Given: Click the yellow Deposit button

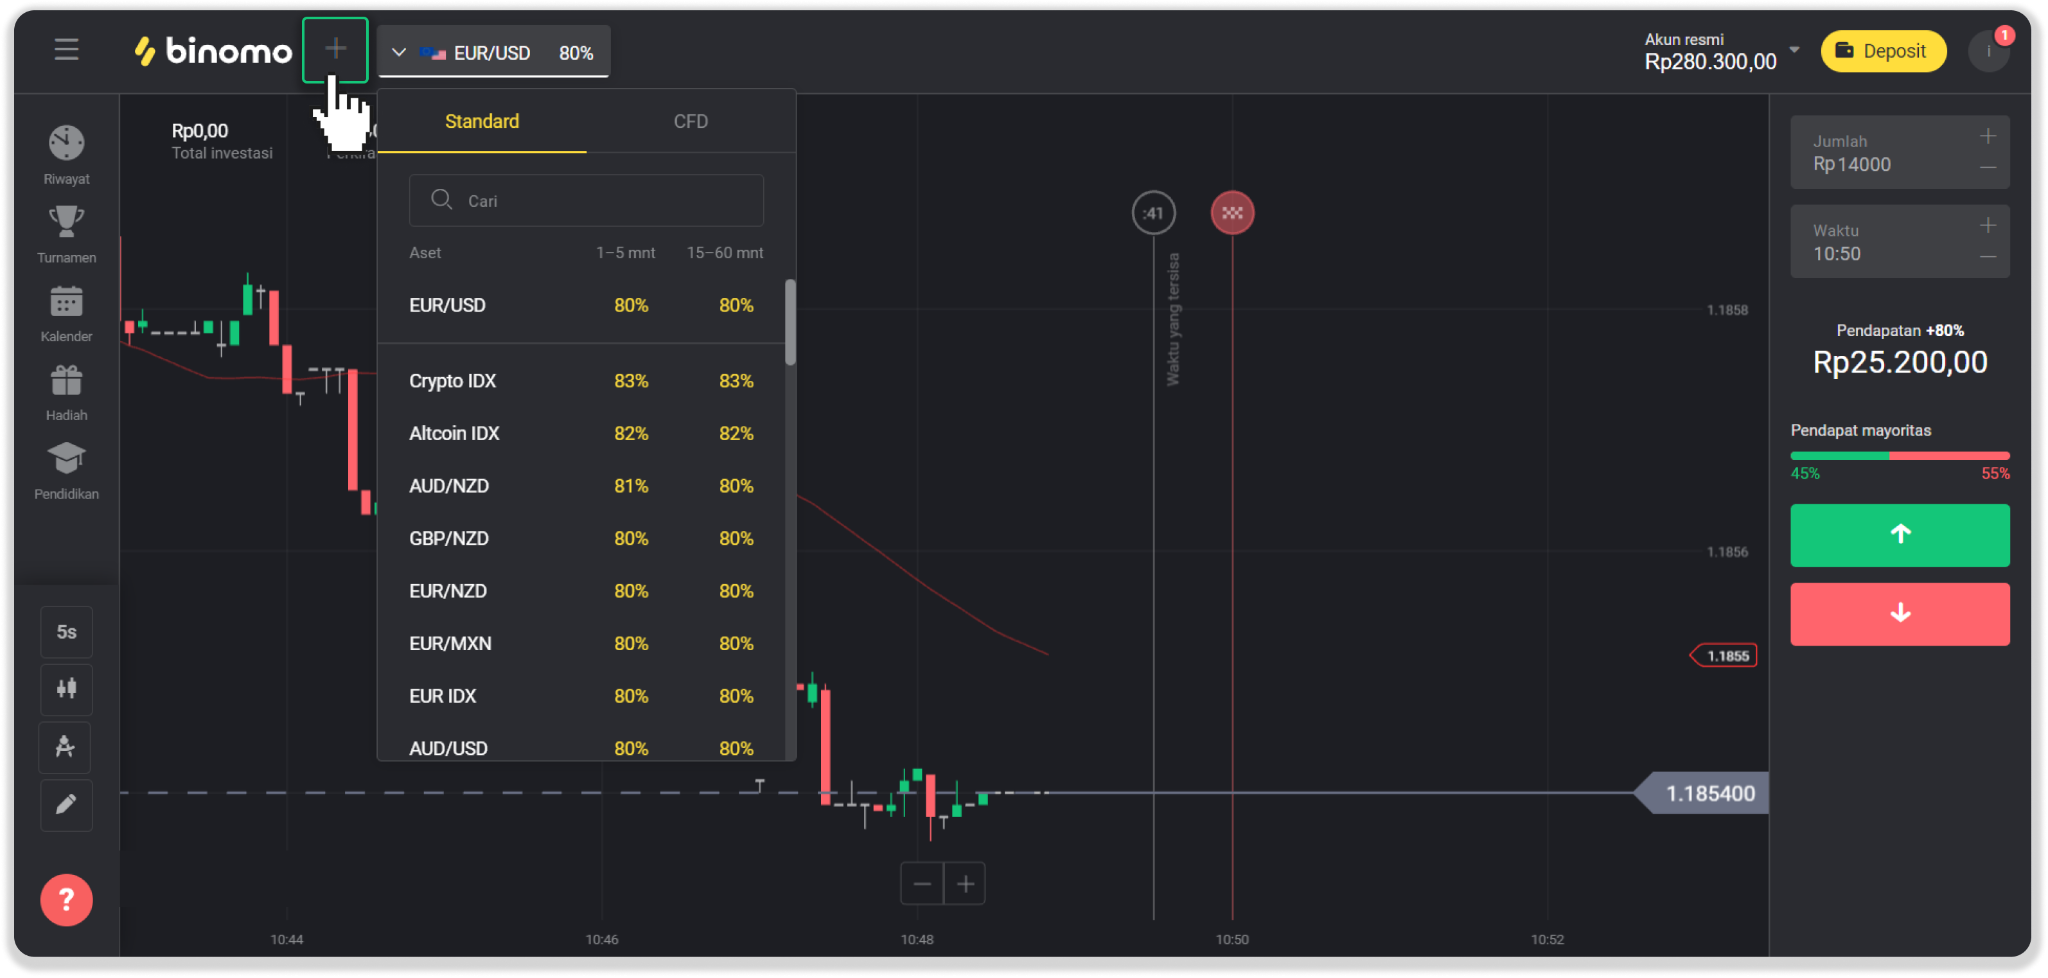Looking at the screenshot, I should 1883,51.
